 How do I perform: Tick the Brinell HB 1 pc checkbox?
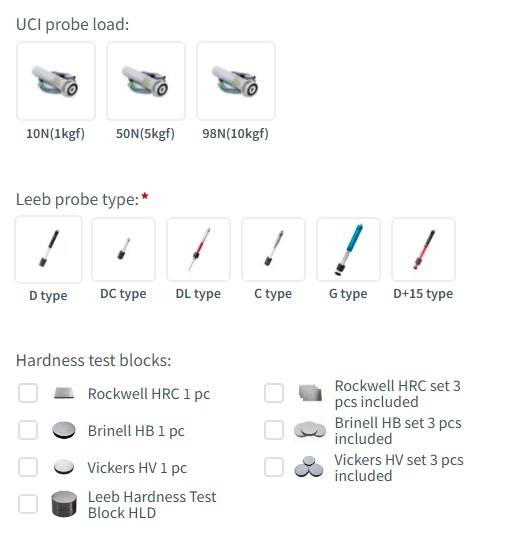[28, 430]
